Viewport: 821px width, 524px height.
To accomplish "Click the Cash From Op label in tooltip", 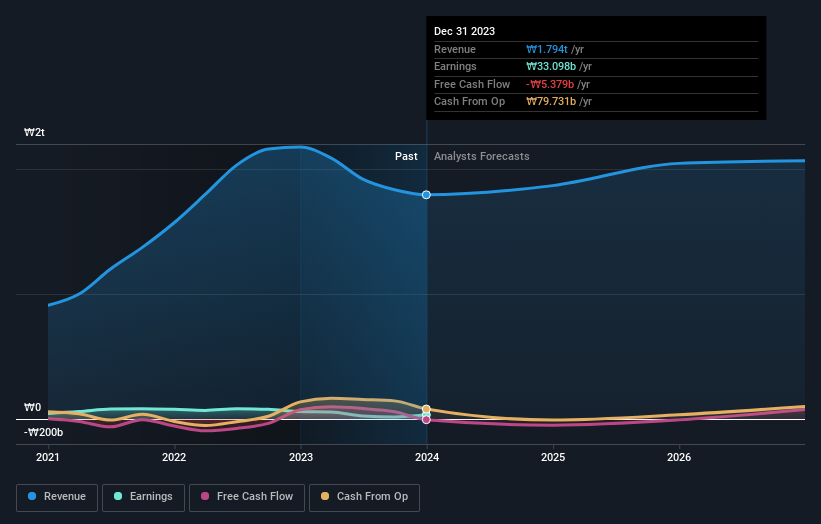I will click(x=470, y=102).
